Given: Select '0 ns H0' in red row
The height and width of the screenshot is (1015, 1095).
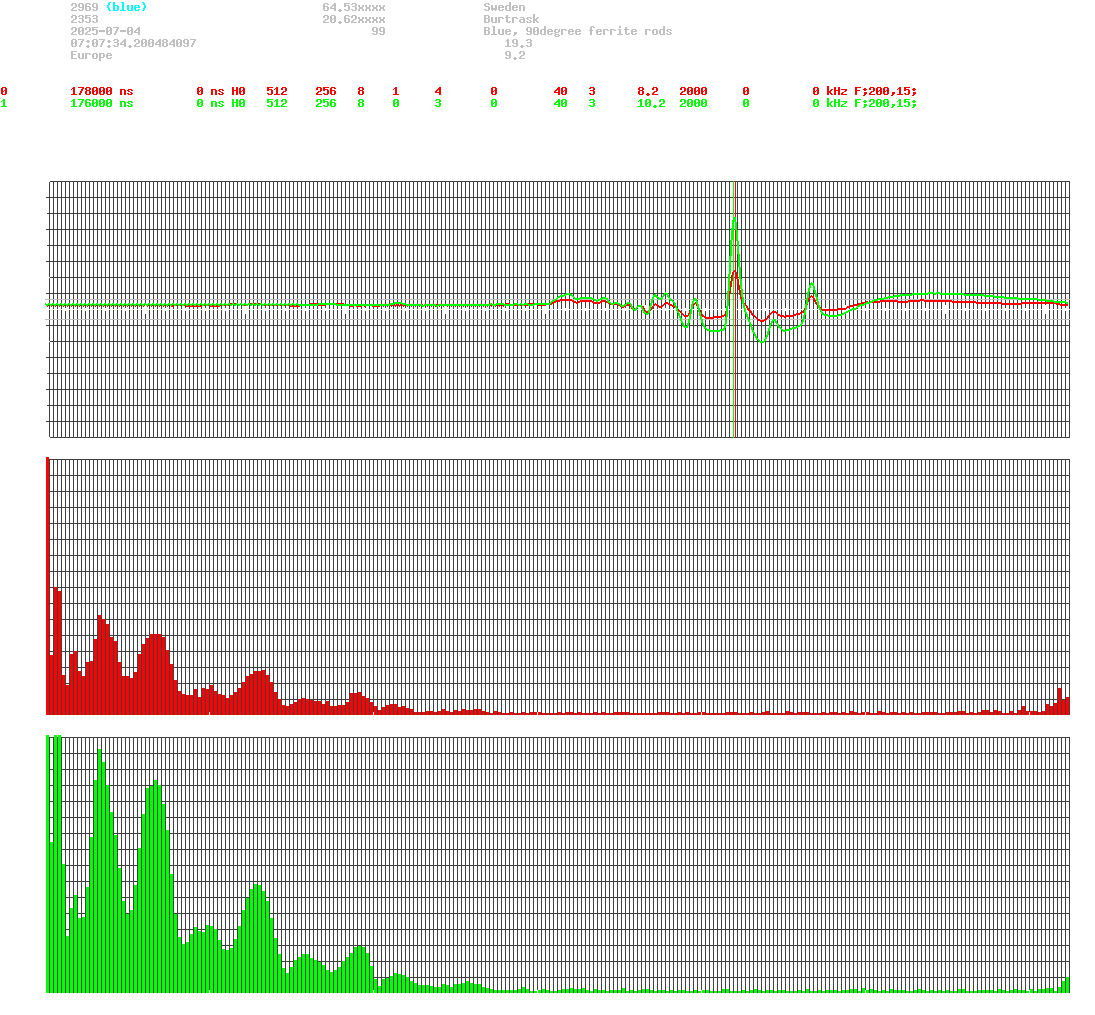Looking at the screenshot, I should 221,91.
